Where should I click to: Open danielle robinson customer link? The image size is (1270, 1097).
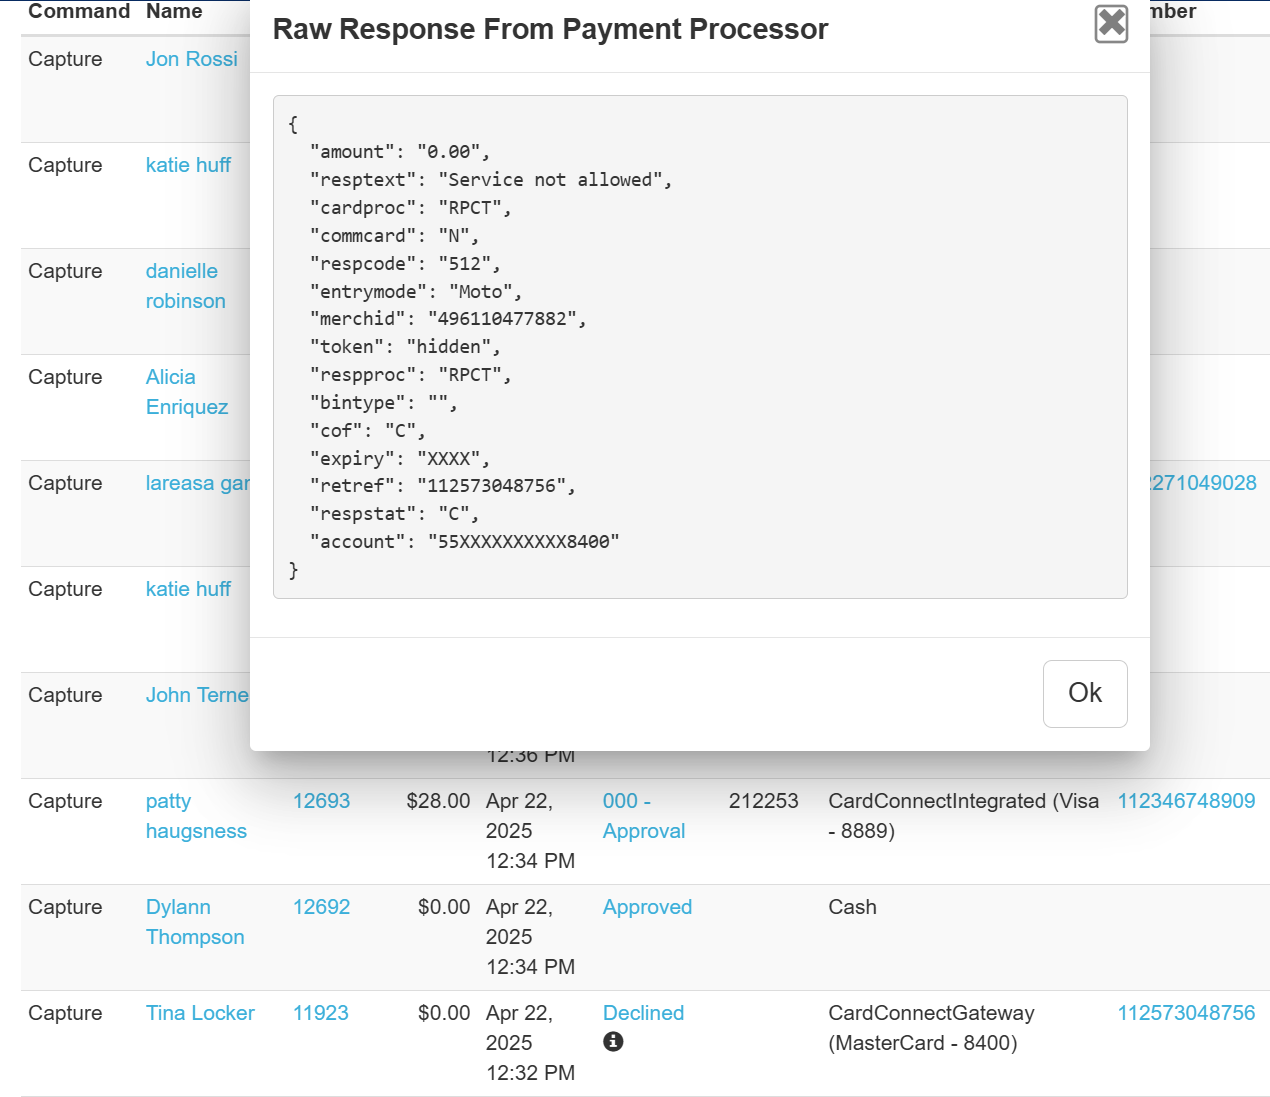[186, 286]
